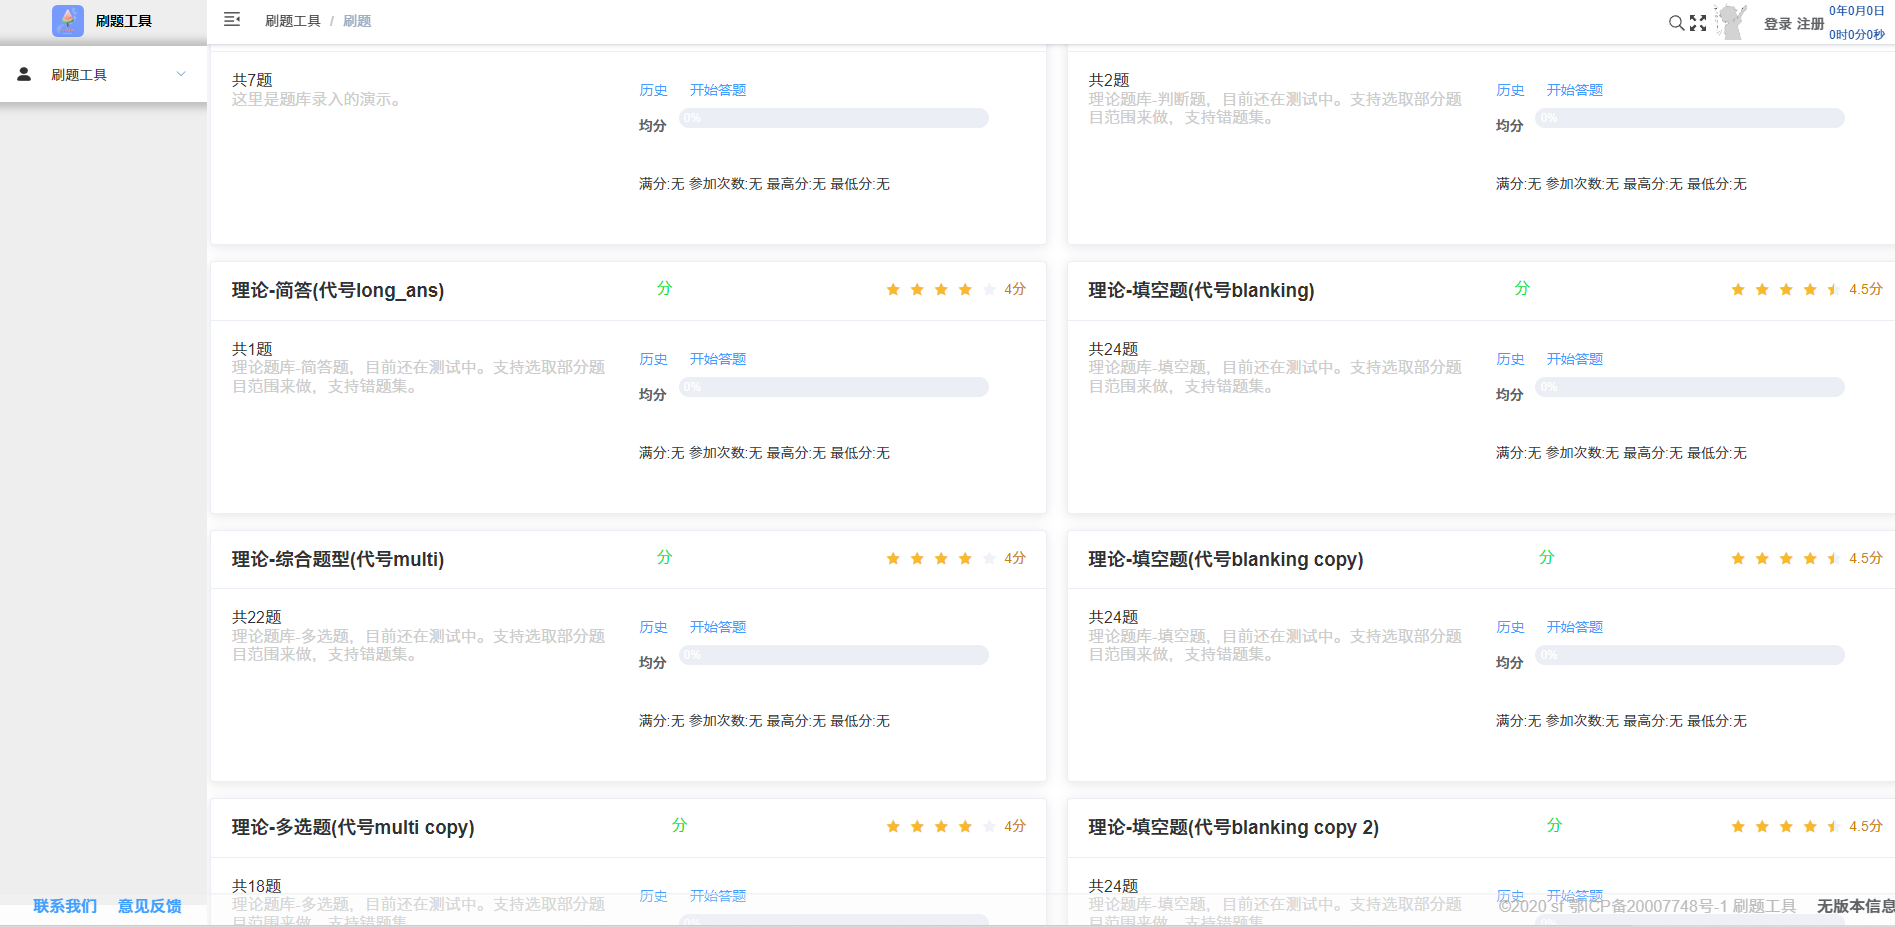The image size is (1895, 927).
Task: Open the 鄂ICP备20007748号-1 footer link
Action: point(1648,906)
